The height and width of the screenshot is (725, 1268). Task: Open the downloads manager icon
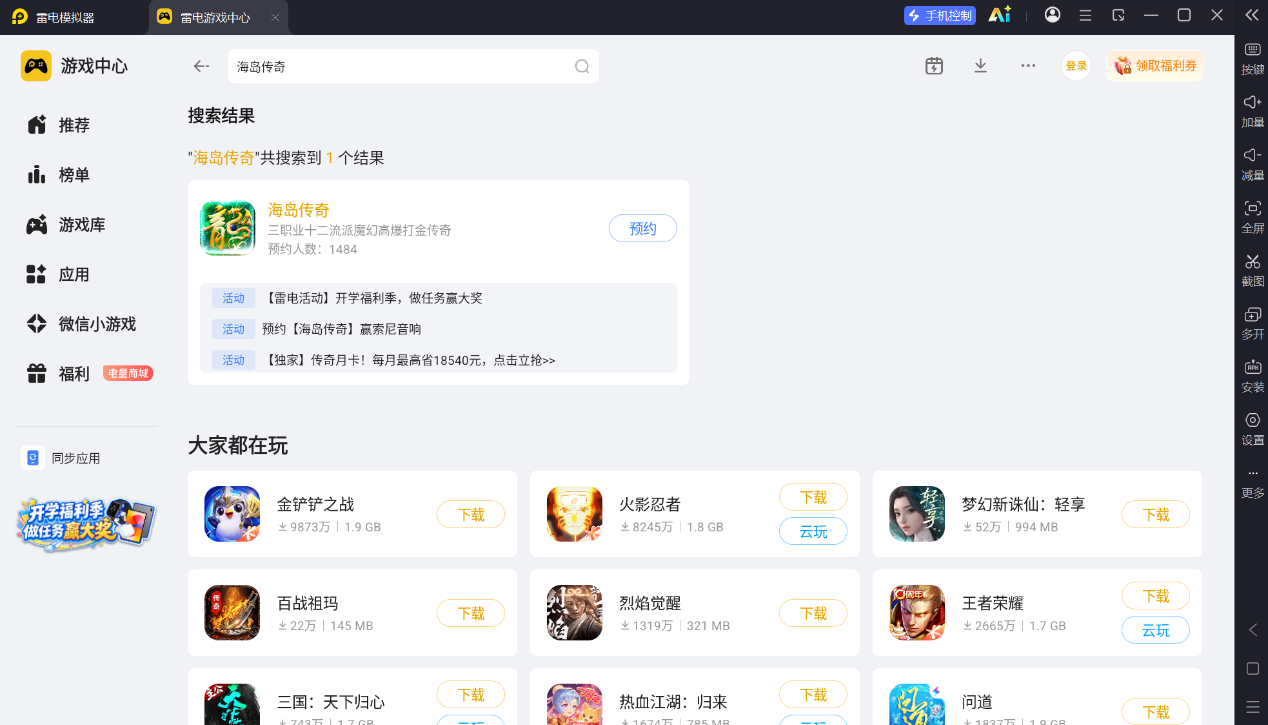coord(980,66)
